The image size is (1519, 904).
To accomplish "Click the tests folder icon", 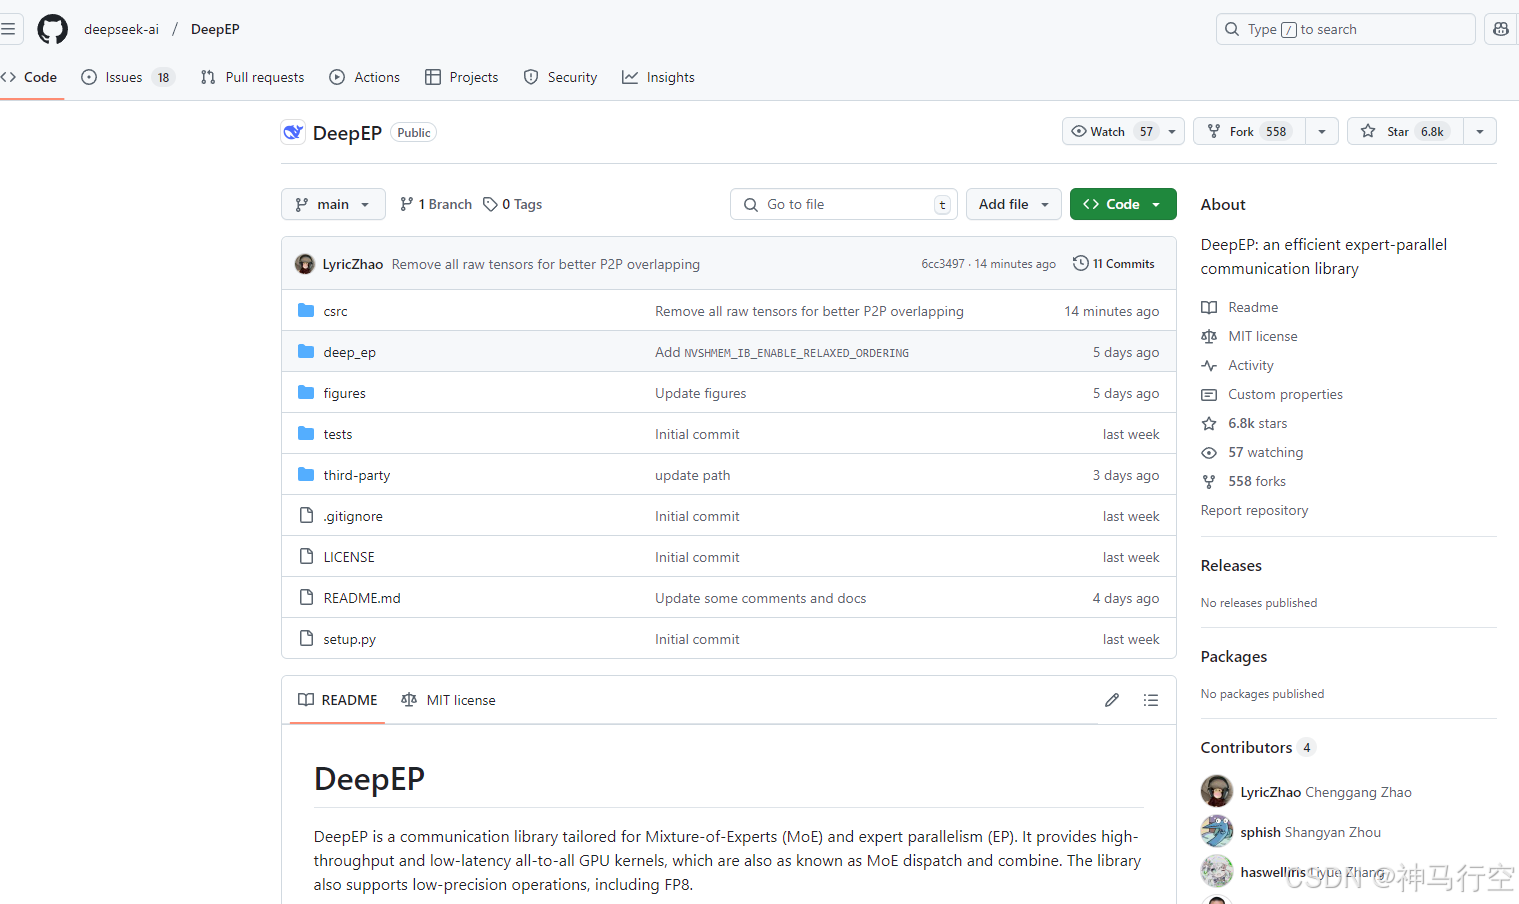I will (306, 434).
